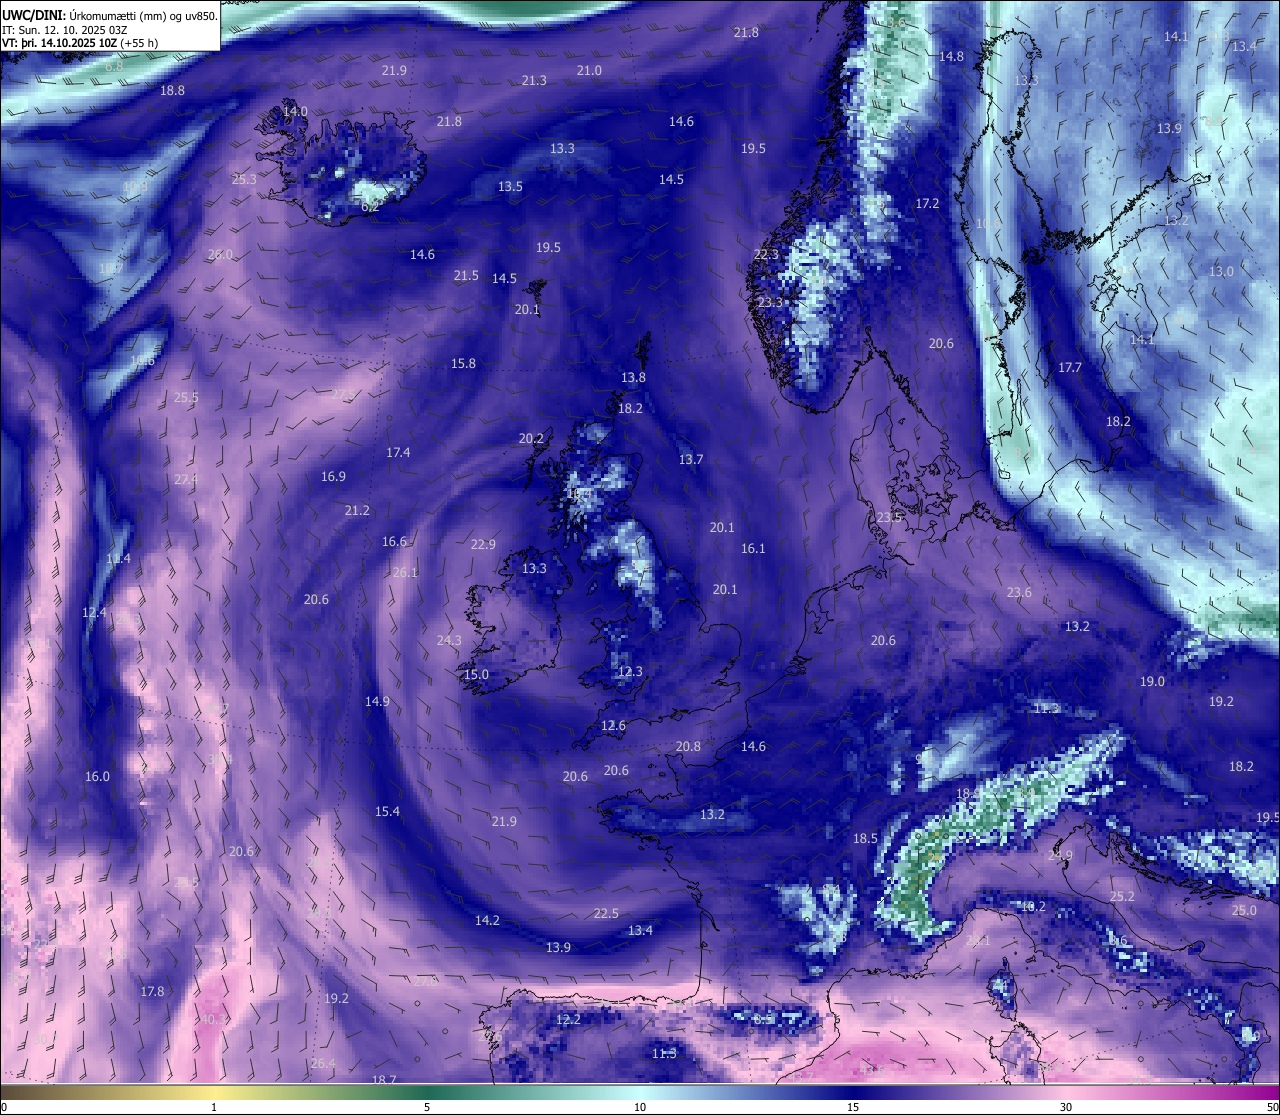
Task: Click the color scale label 30
Action: (x=1066, y=1107)
